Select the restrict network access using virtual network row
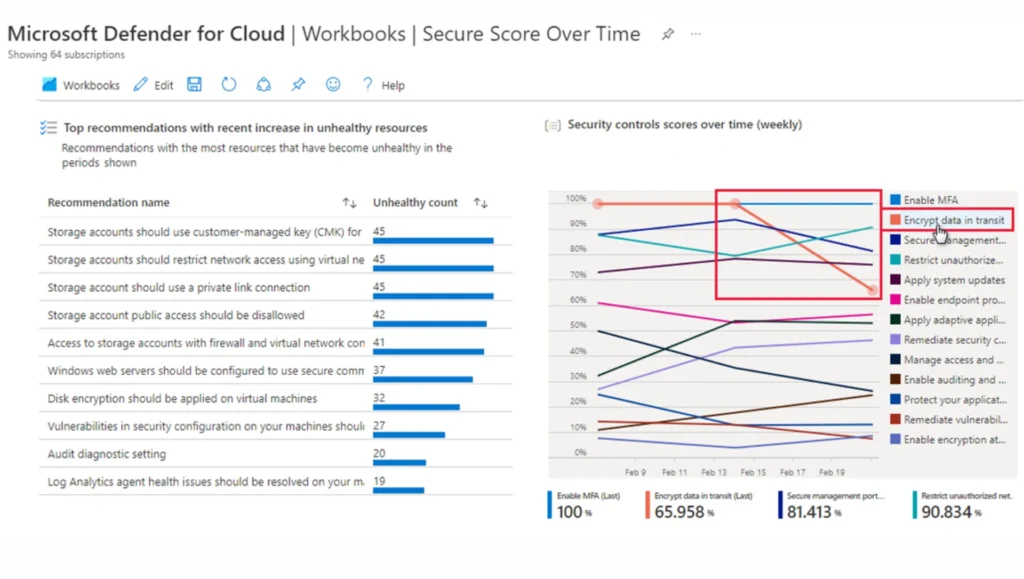Screen dimensions: 1024x579 [x=276, y=260]
